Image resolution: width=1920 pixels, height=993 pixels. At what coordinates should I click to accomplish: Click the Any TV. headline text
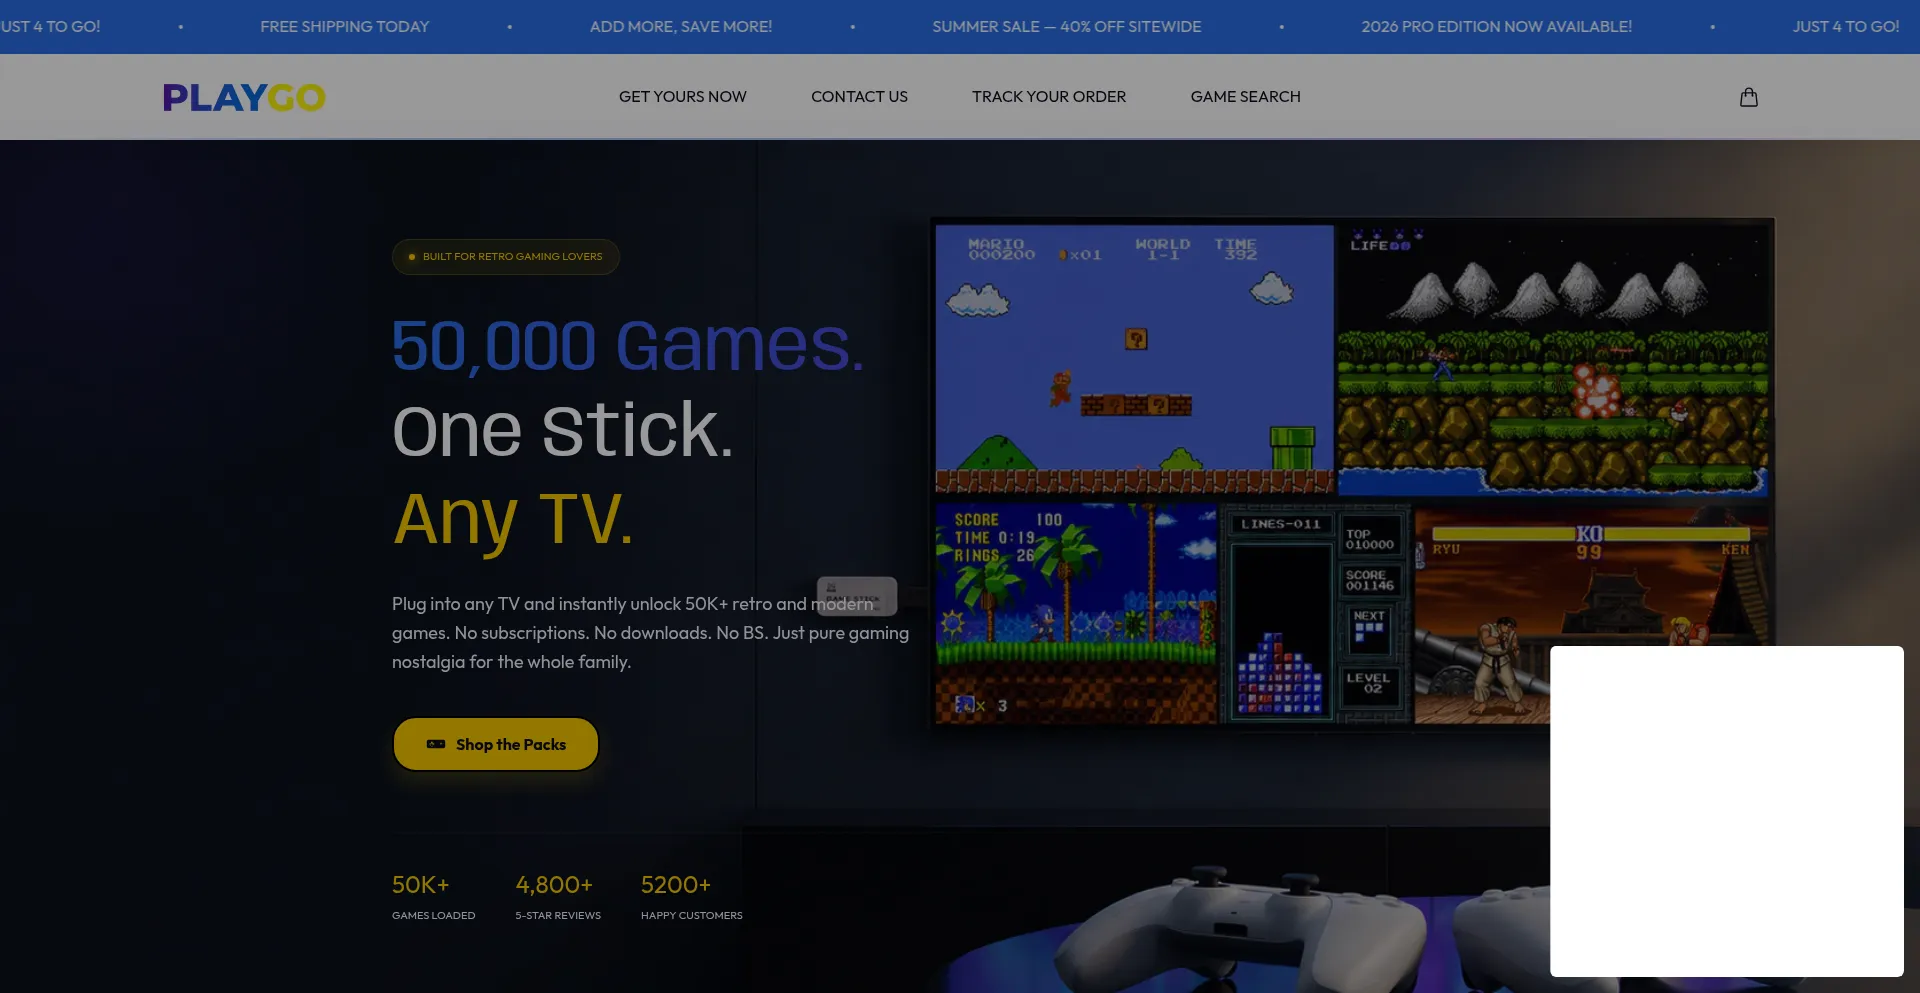pos(513,519)
